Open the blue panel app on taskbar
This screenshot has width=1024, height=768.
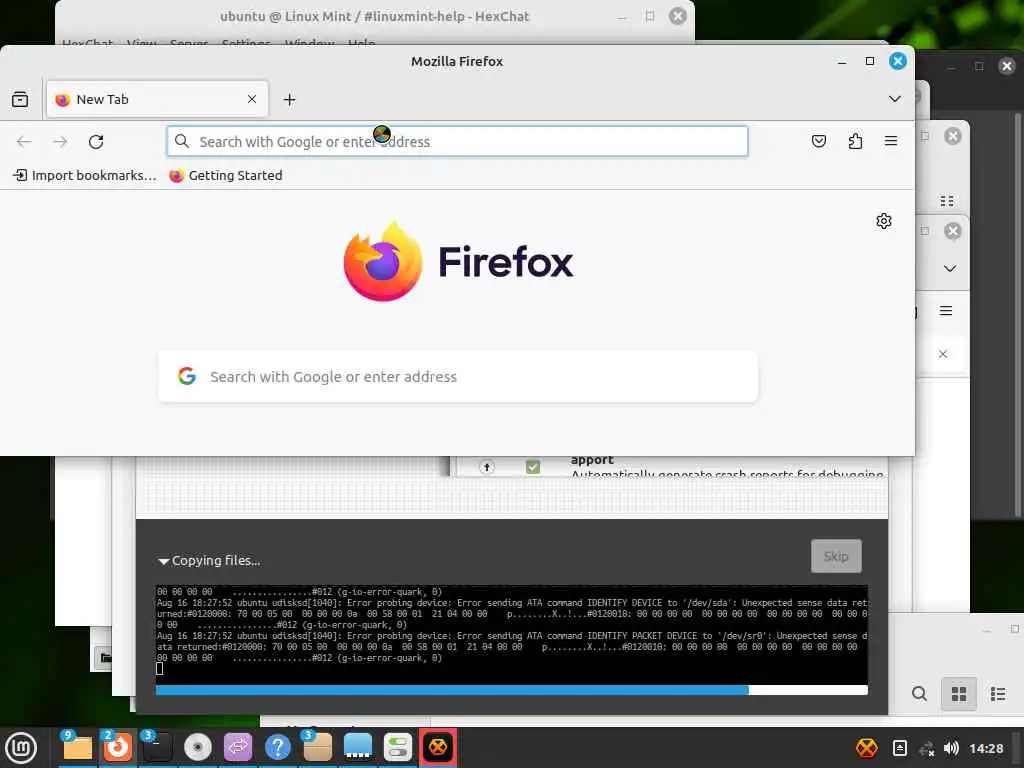(x=358, y=748)
